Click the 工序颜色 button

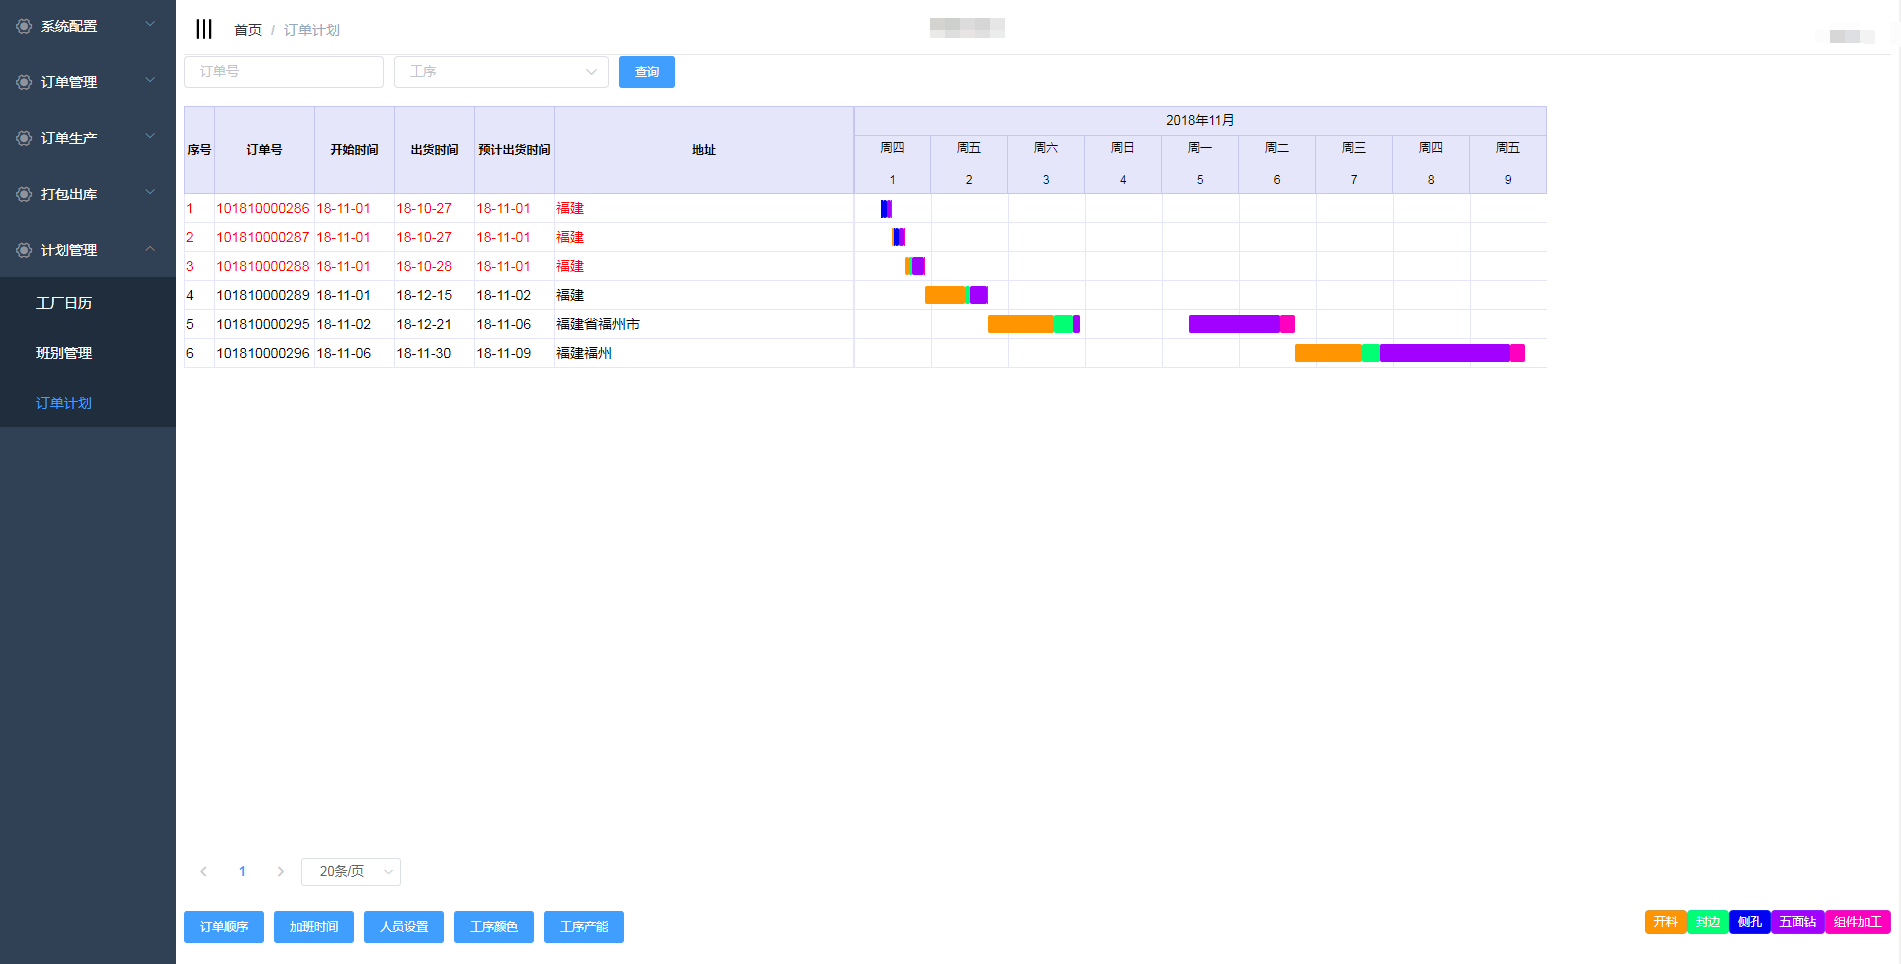point(494,927)
